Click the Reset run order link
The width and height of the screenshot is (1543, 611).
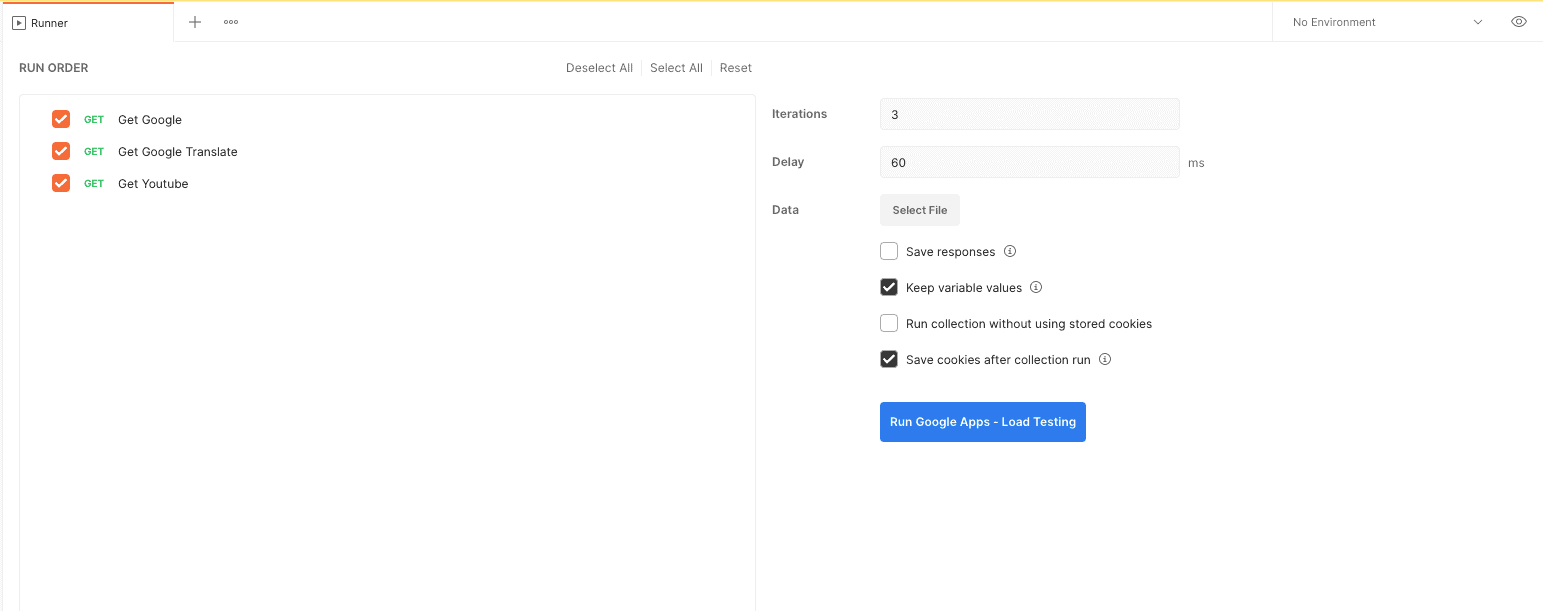coord(736,68)
